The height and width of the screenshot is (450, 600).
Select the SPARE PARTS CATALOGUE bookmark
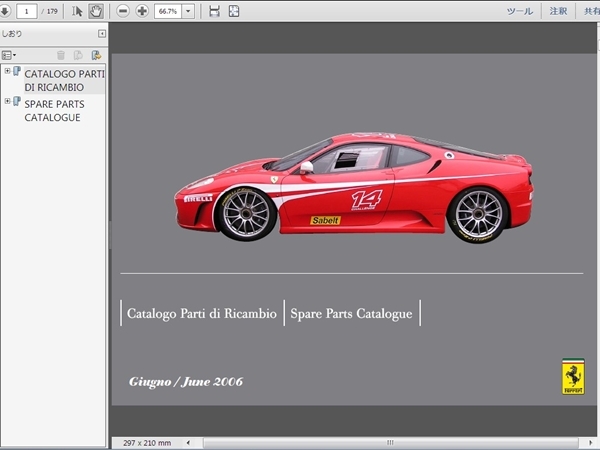tap(54, 111)
